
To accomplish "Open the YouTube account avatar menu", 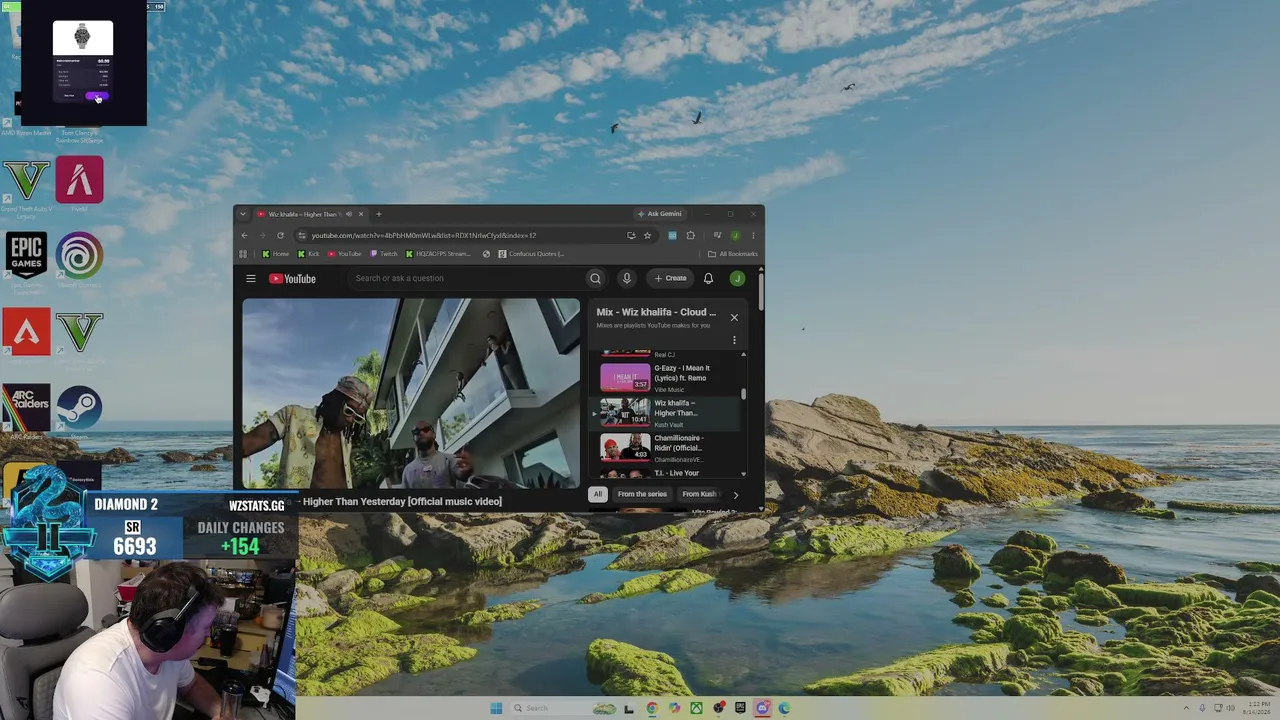I will click(737, 279).
